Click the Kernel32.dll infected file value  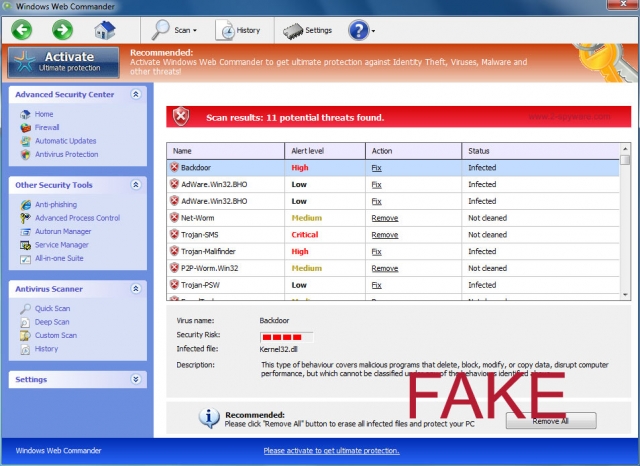point(278,349)
